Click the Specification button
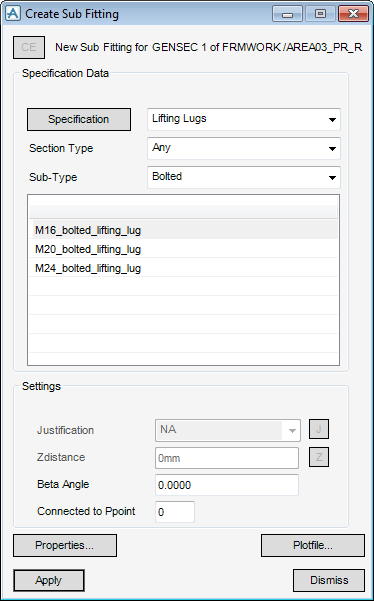The height and width of the screenshot is (601, 374). pyautogui.click(x=79, y=120)
